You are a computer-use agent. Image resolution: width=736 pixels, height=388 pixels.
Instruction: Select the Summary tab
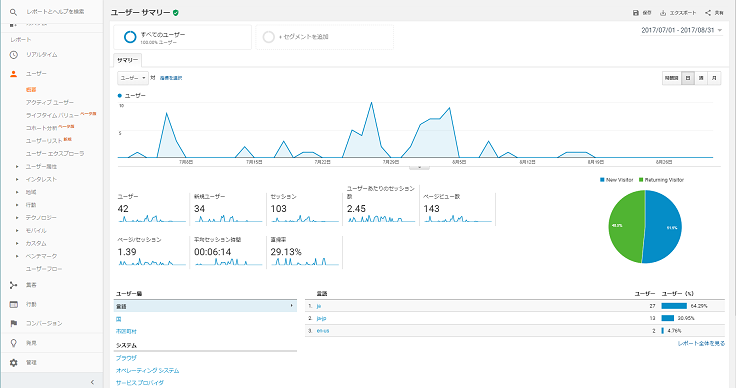point(127,60)
